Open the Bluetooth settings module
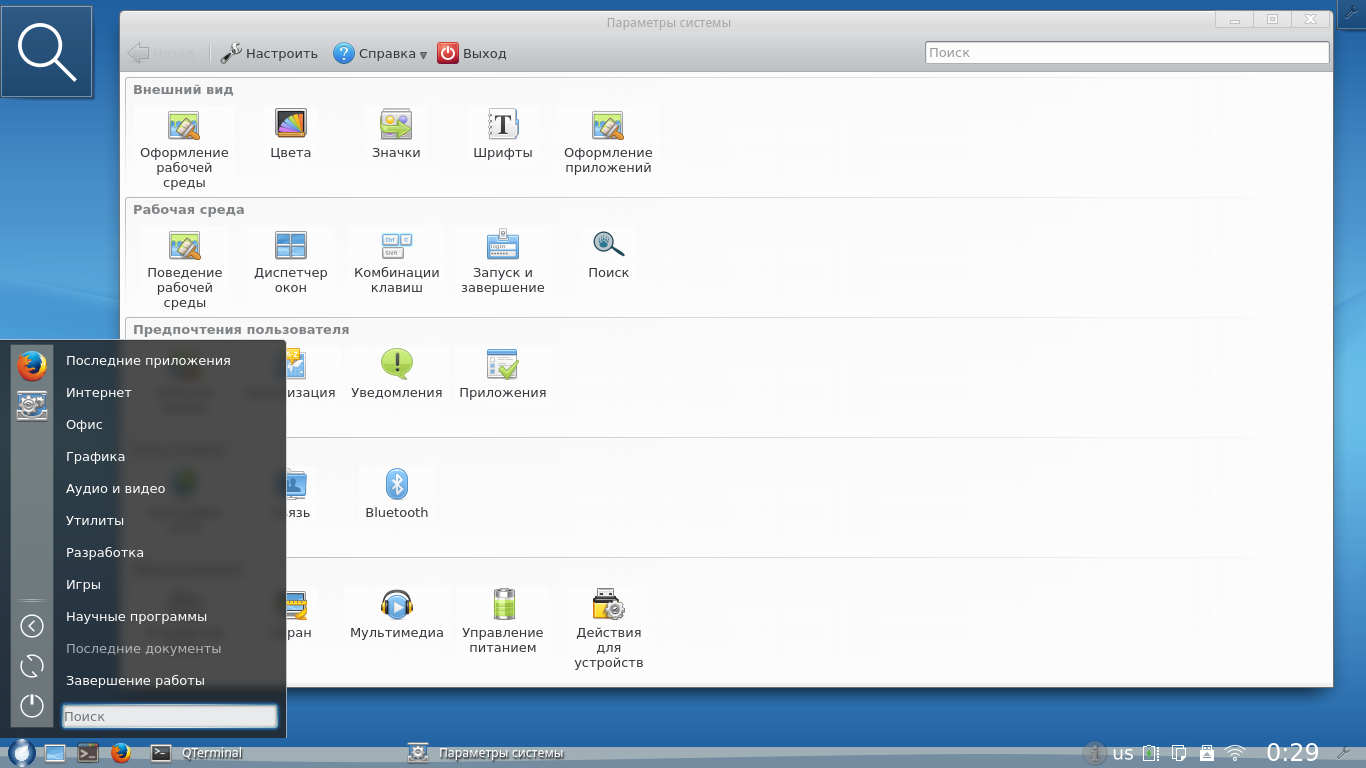This screenshot has width=1366, height=768. tap(397, 494)
